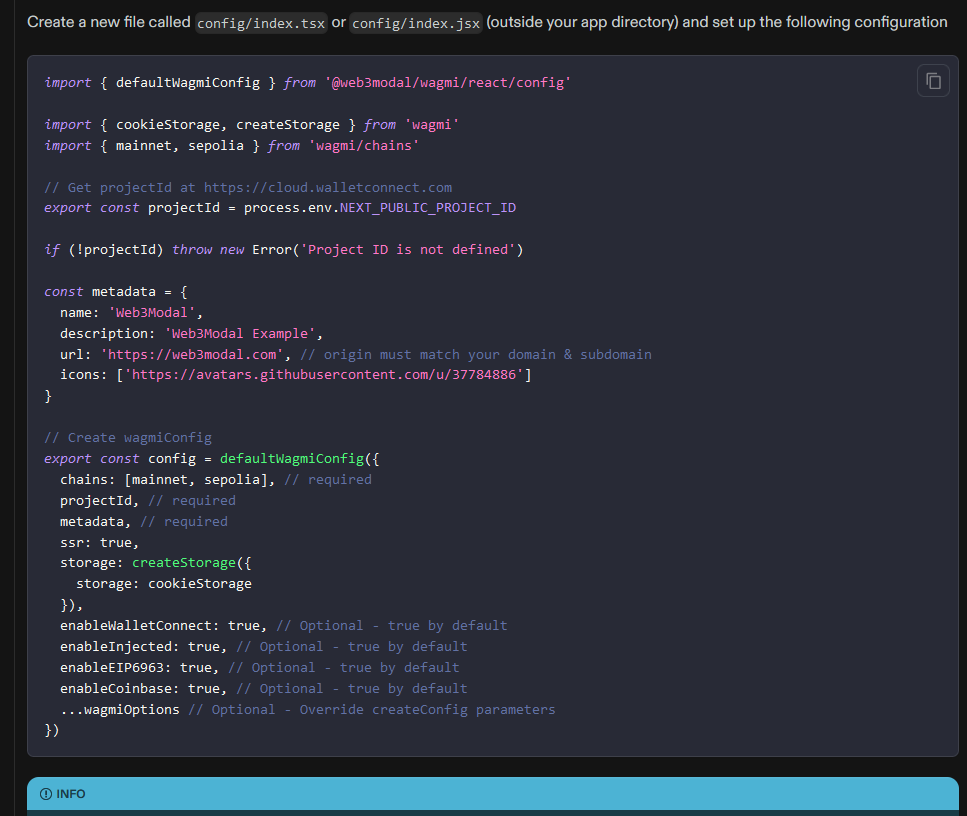Click NEXT_PUBLIC_PROJECT_ID environment variable
Image resolution: width=967 pixels, height=816 pixels.
[428, 208]
